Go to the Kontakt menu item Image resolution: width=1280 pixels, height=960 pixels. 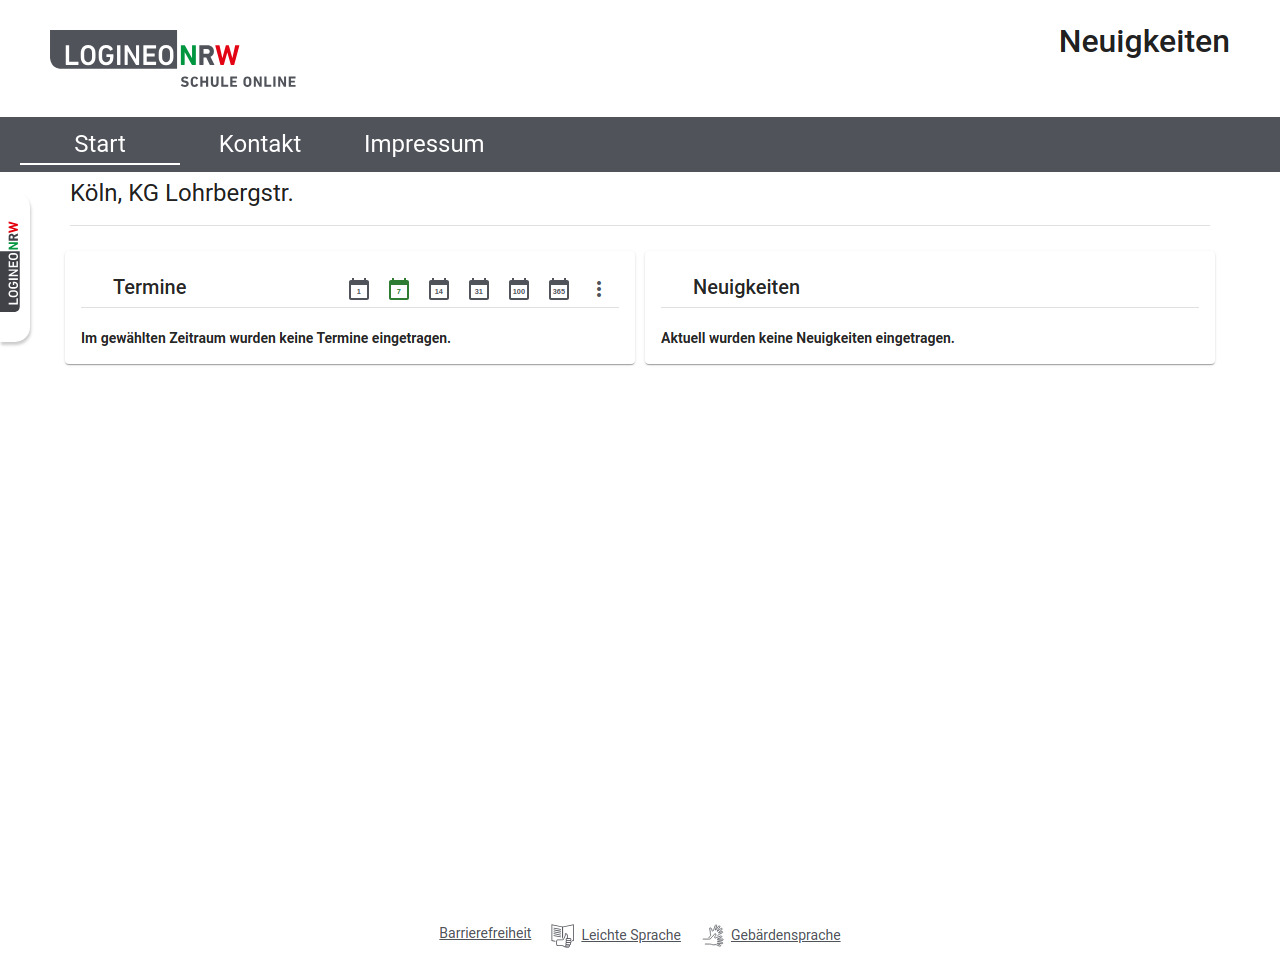pos(260,144)
